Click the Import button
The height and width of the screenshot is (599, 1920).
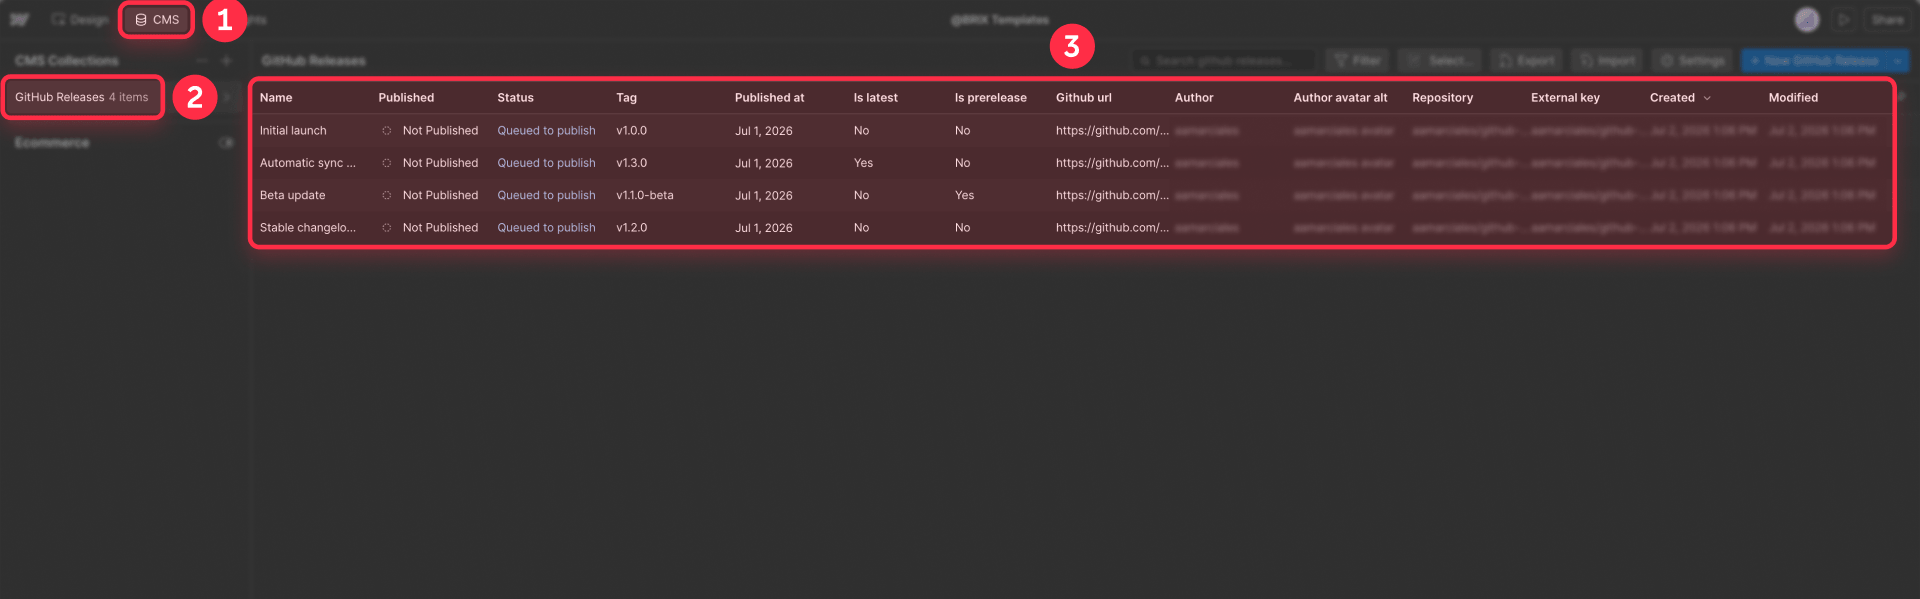[x=1607, y=61]
